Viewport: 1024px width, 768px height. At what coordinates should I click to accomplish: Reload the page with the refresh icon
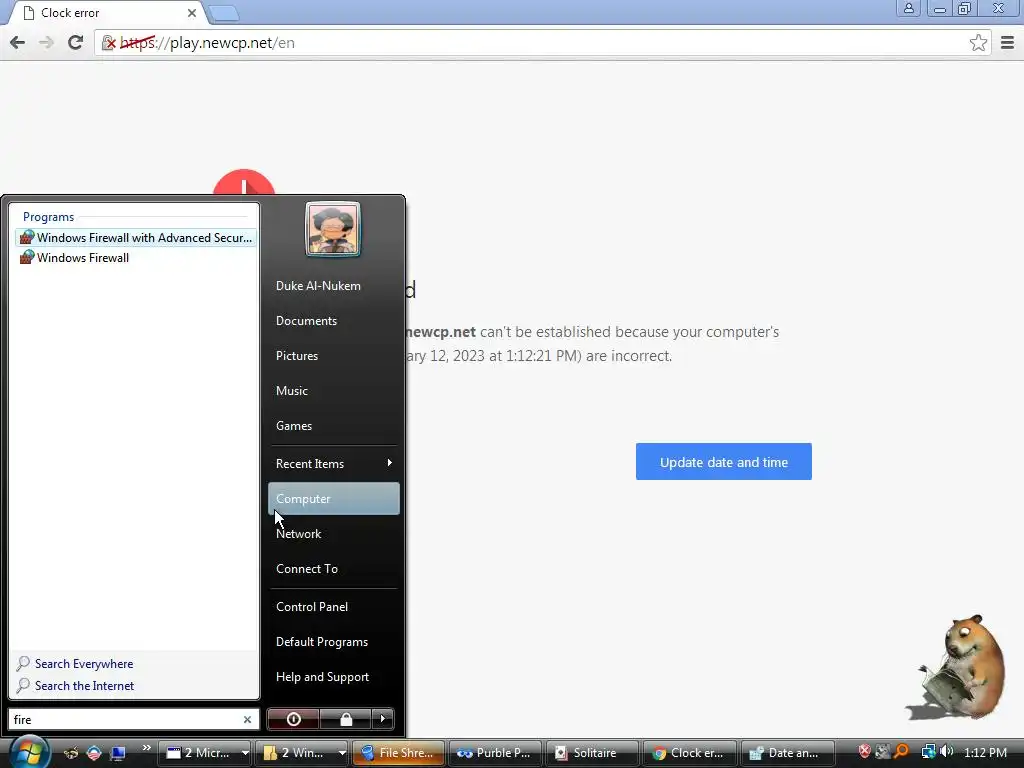pos(75,42)
